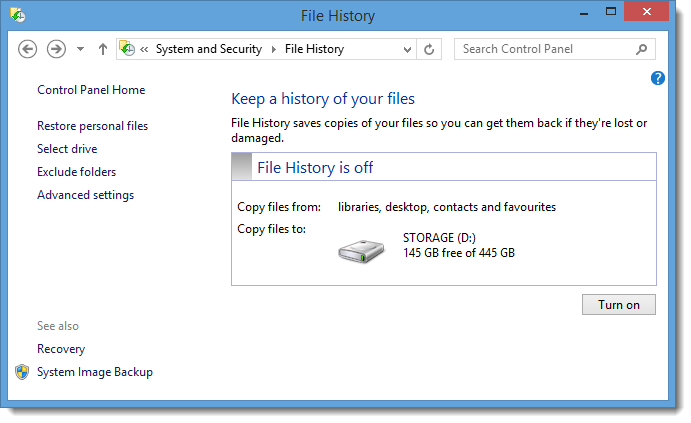The image size is (691, 423).
Task: Close the File History window
Action: 646,12
